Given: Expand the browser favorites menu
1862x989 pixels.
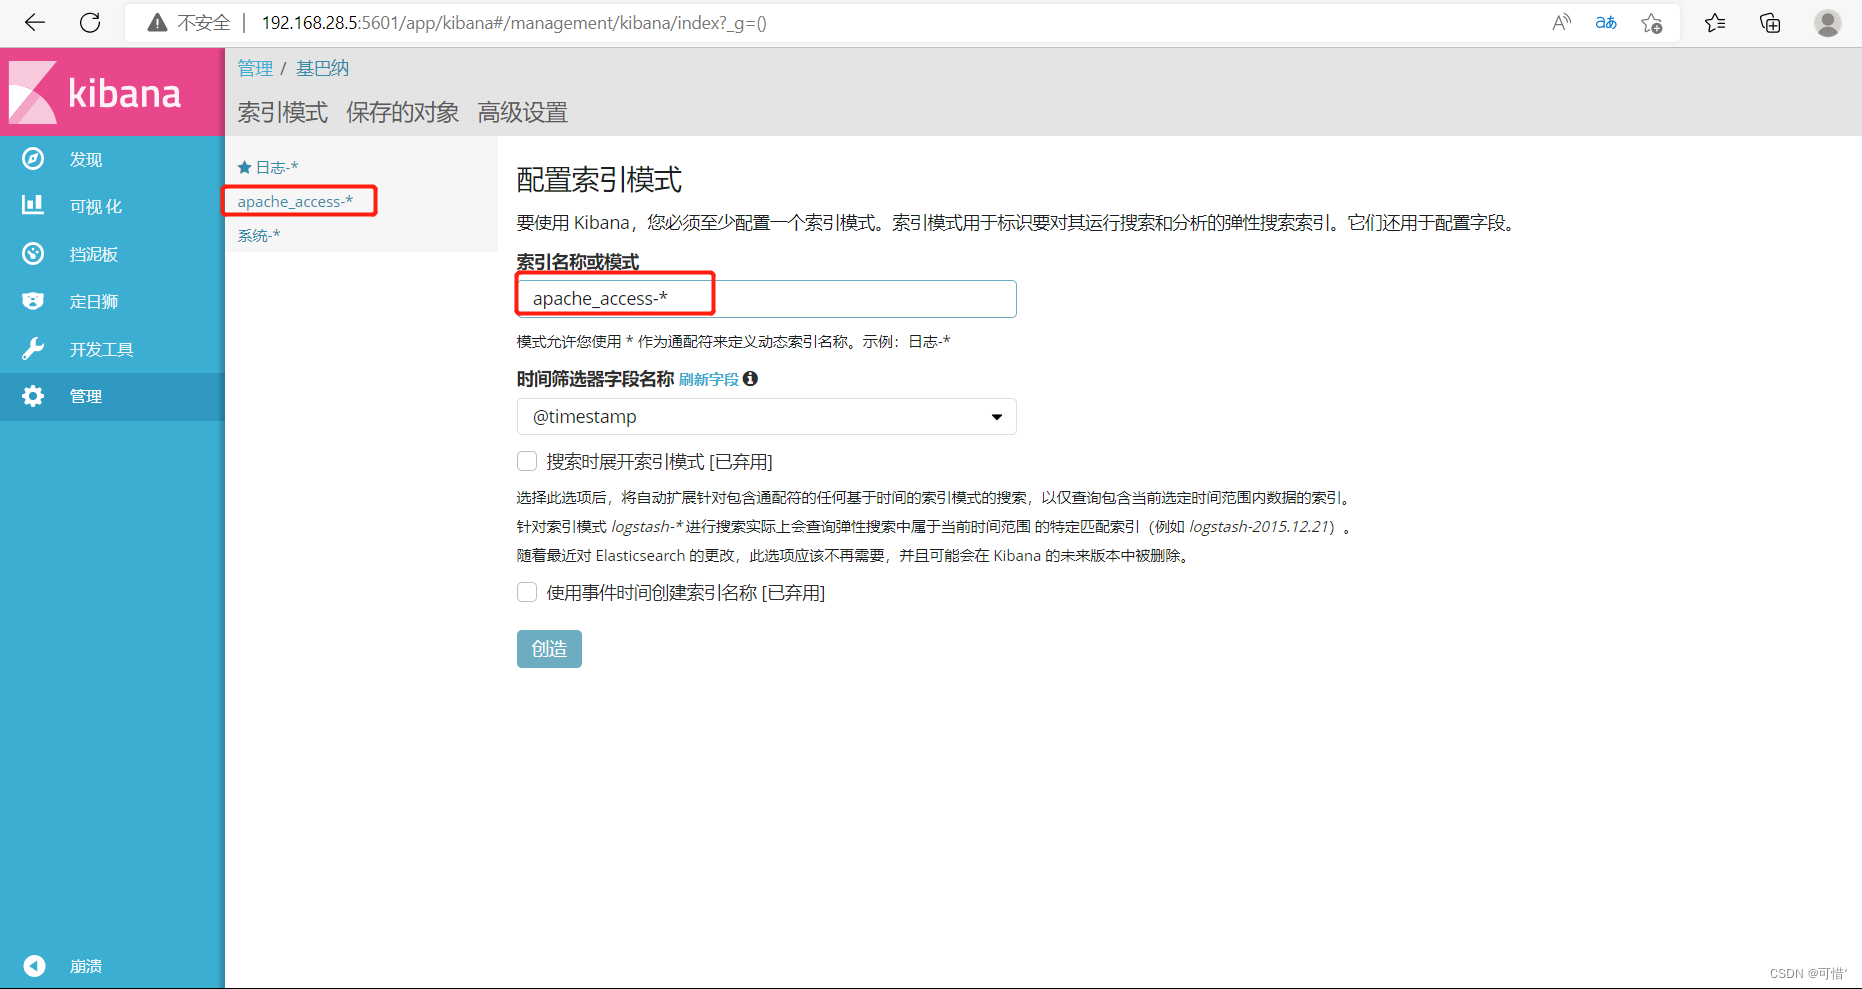Looking at the screenshot, I should 1715,22.
